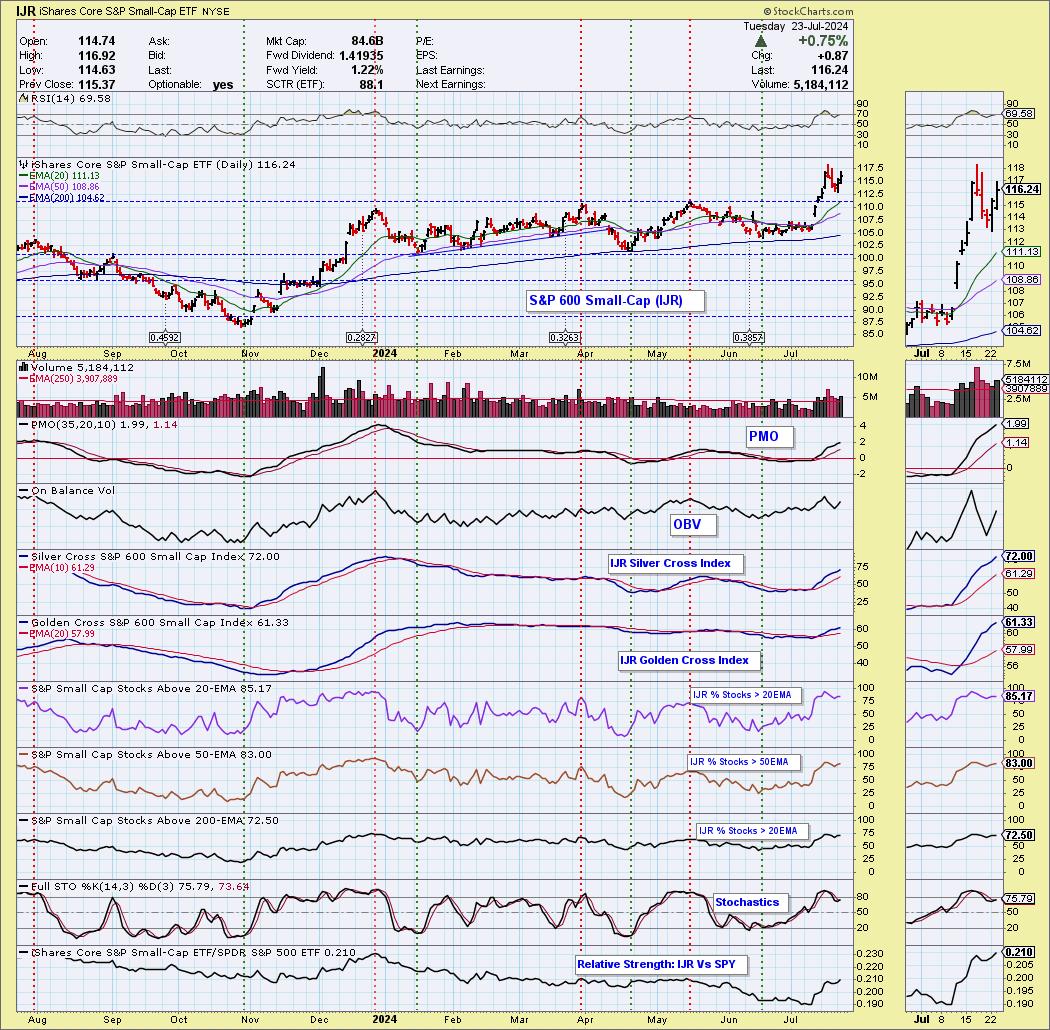Click the 116.24 price tag in zoom panel

click(x=1021, y=190)
